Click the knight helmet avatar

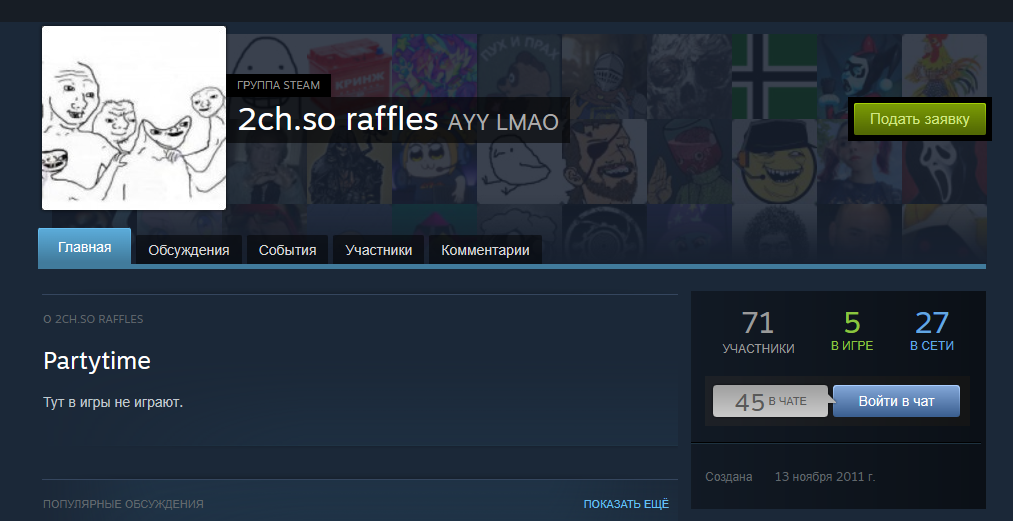pos(604,76)
